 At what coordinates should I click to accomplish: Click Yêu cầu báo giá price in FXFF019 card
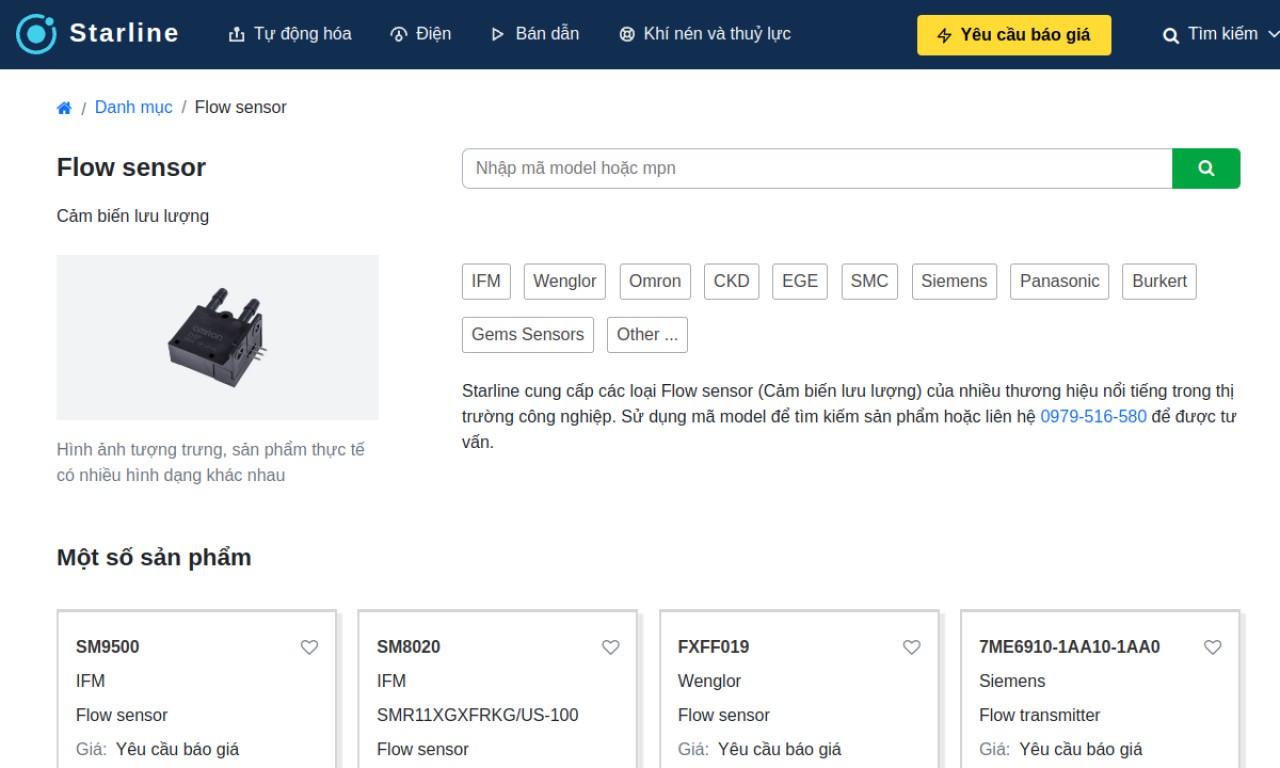779,749
